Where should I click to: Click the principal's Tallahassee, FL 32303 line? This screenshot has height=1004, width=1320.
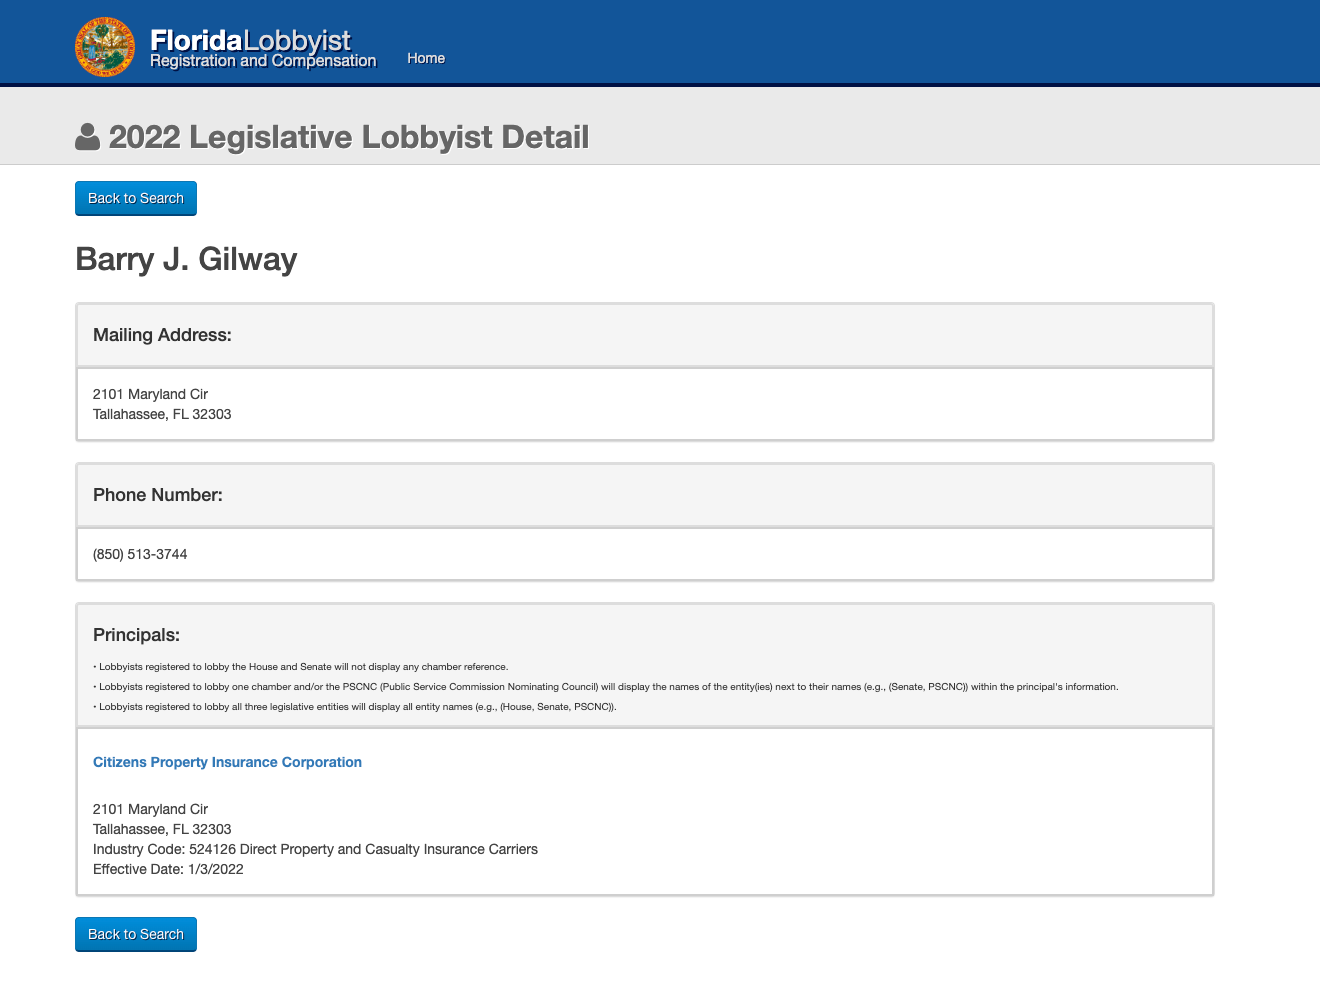[x=162, y=829]
